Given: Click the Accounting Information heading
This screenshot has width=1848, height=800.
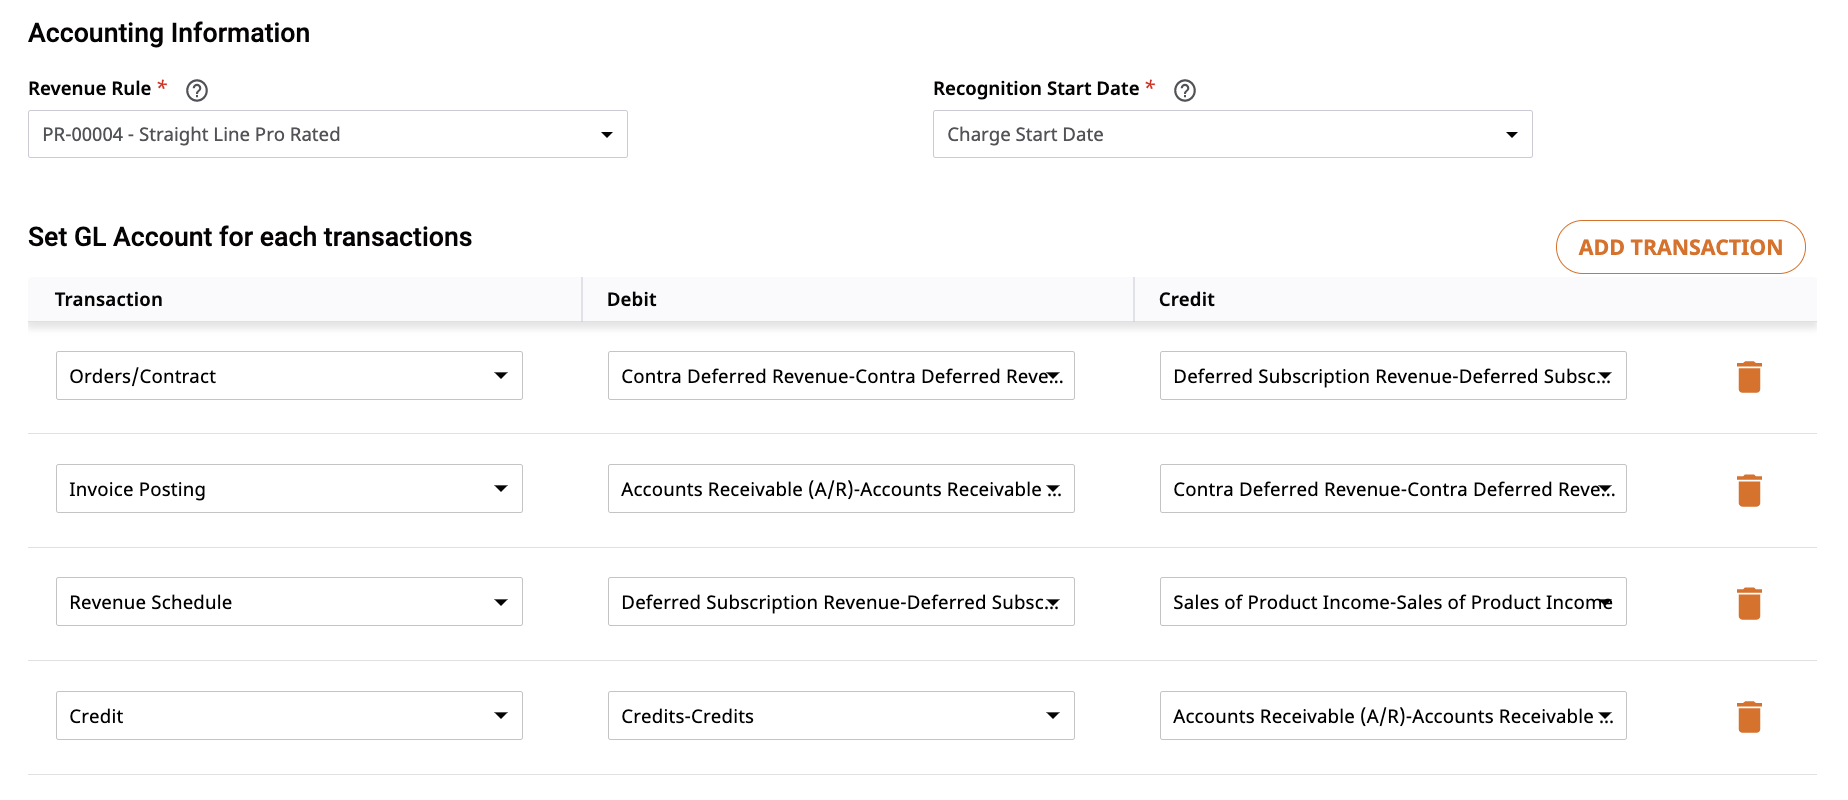Looking at the screenshot, I should (169, 33).
